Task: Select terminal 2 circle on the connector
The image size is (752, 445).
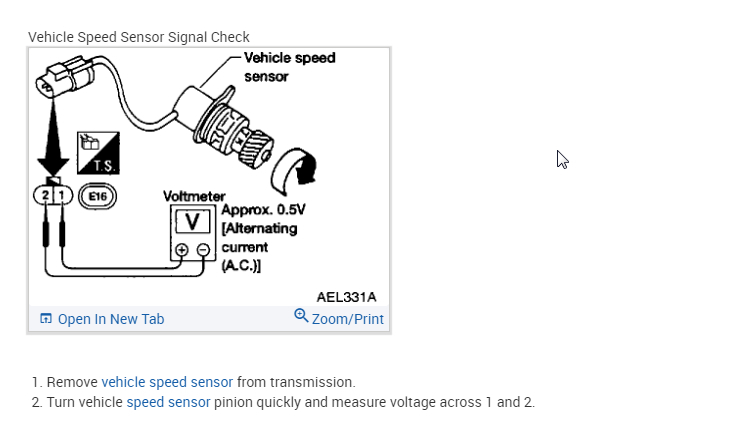Action: (45, 193)
